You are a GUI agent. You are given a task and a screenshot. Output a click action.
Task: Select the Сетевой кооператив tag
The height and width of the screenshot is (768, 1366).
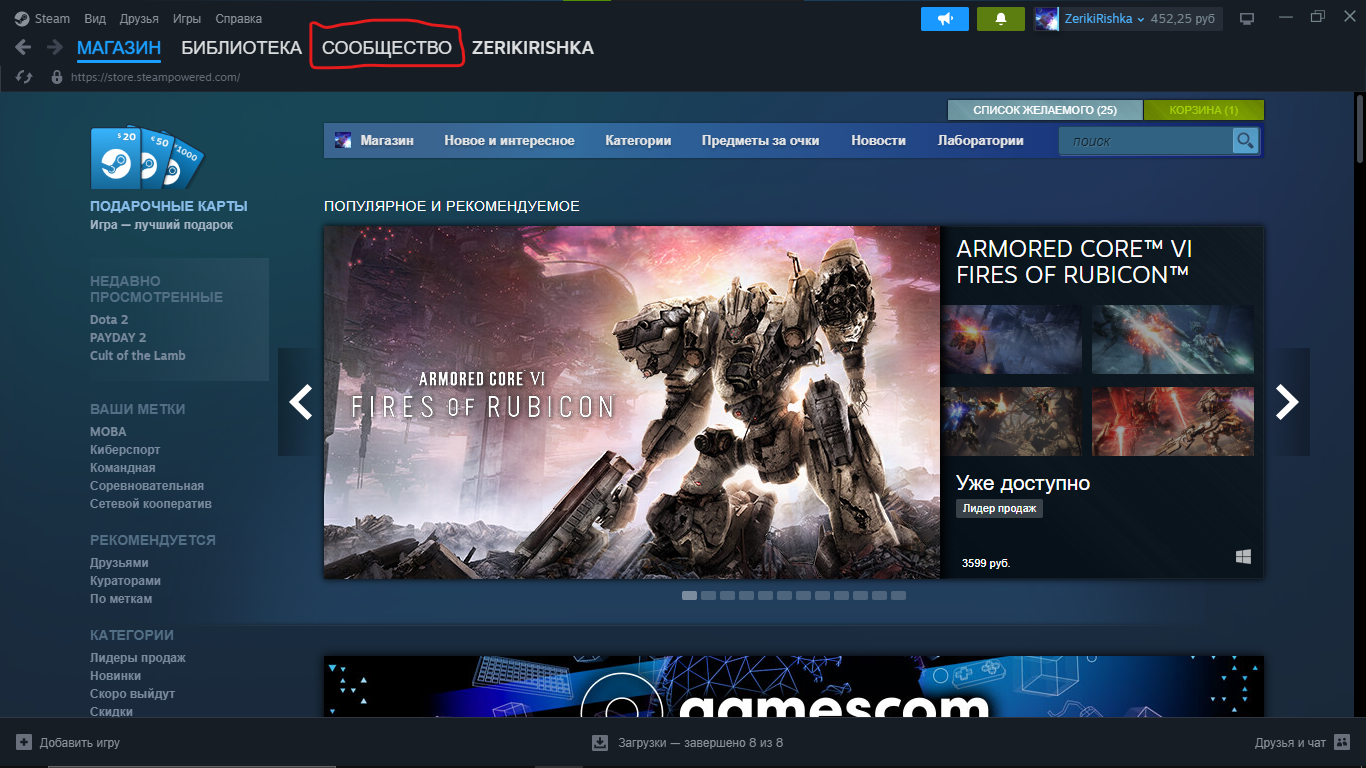[151, 504]
